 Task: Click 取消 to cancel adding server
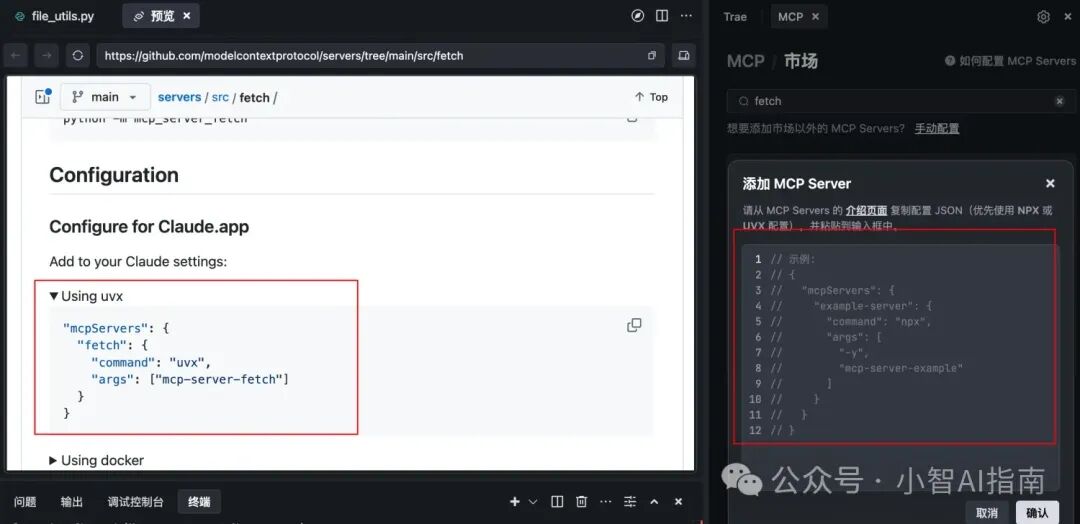pos(987,512)
